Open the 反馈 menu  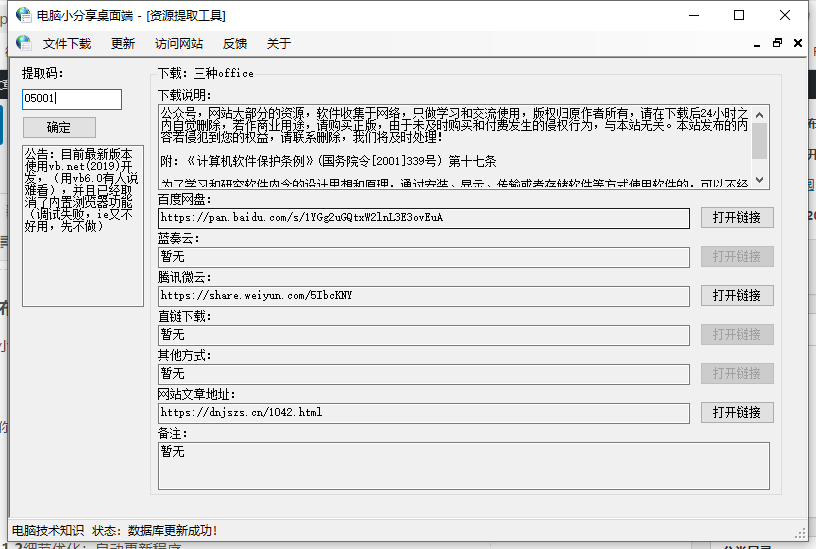235,44
